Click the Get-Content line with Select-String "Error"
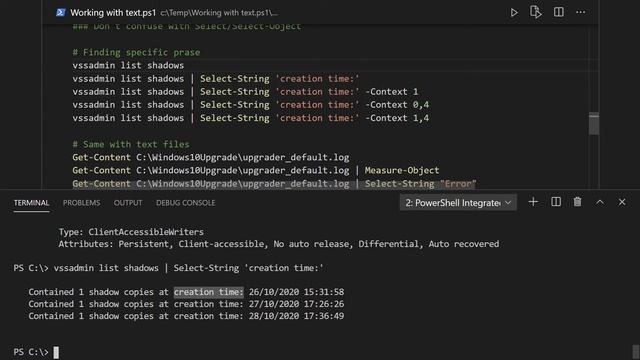 point(274,184)
